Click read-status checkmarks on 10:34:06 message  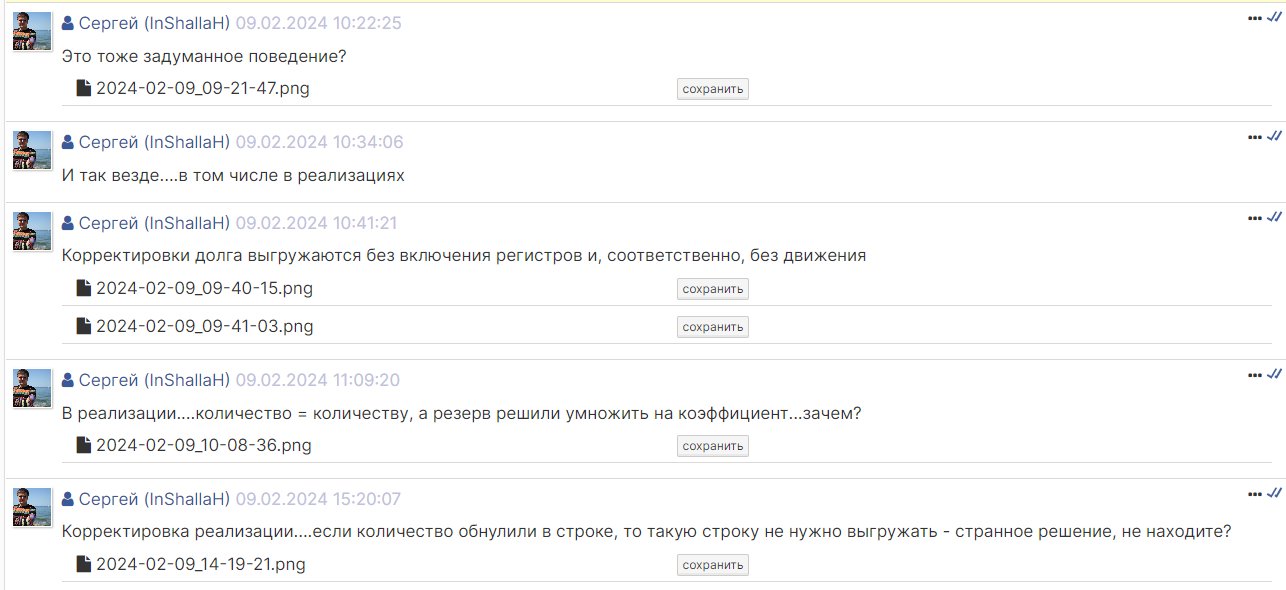(x=1274, y=136)
